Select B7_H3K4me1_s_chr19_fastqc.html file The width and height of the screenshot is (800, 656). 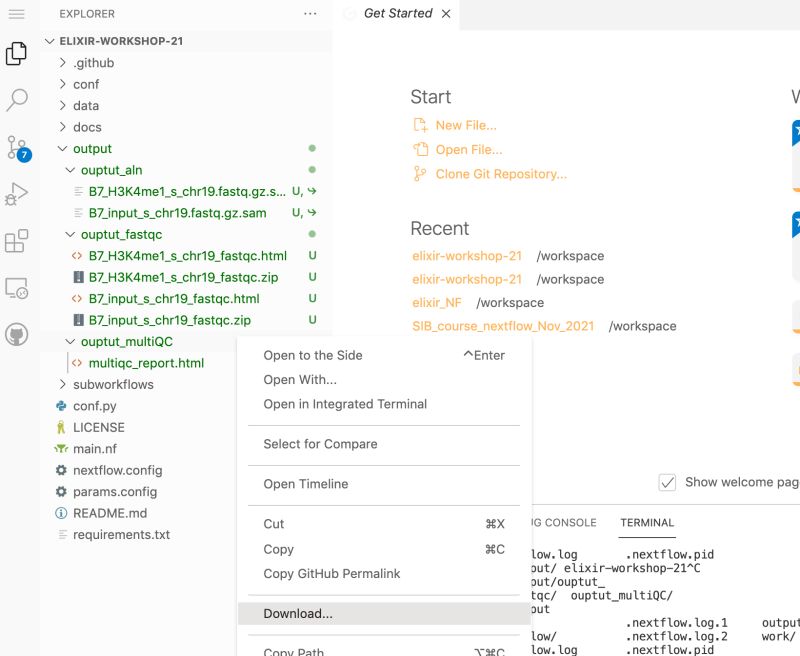186,256
